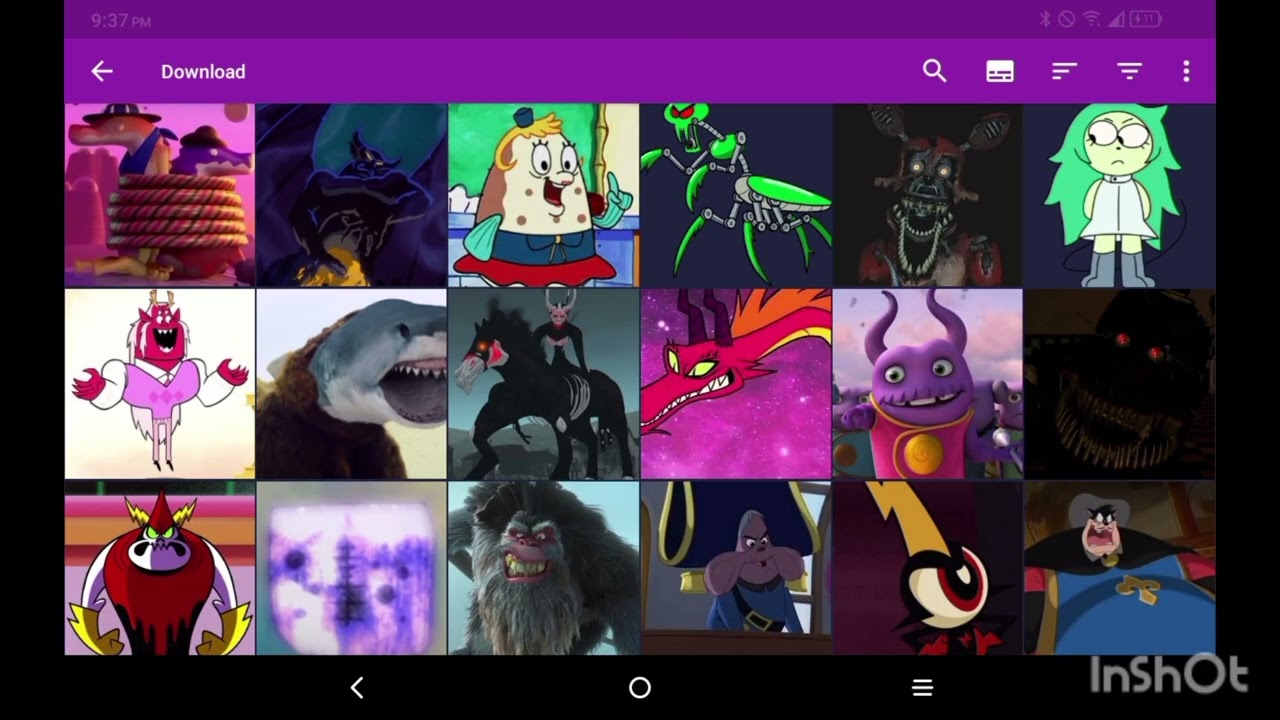Open search with the magnifier icon

coord(934,71)
